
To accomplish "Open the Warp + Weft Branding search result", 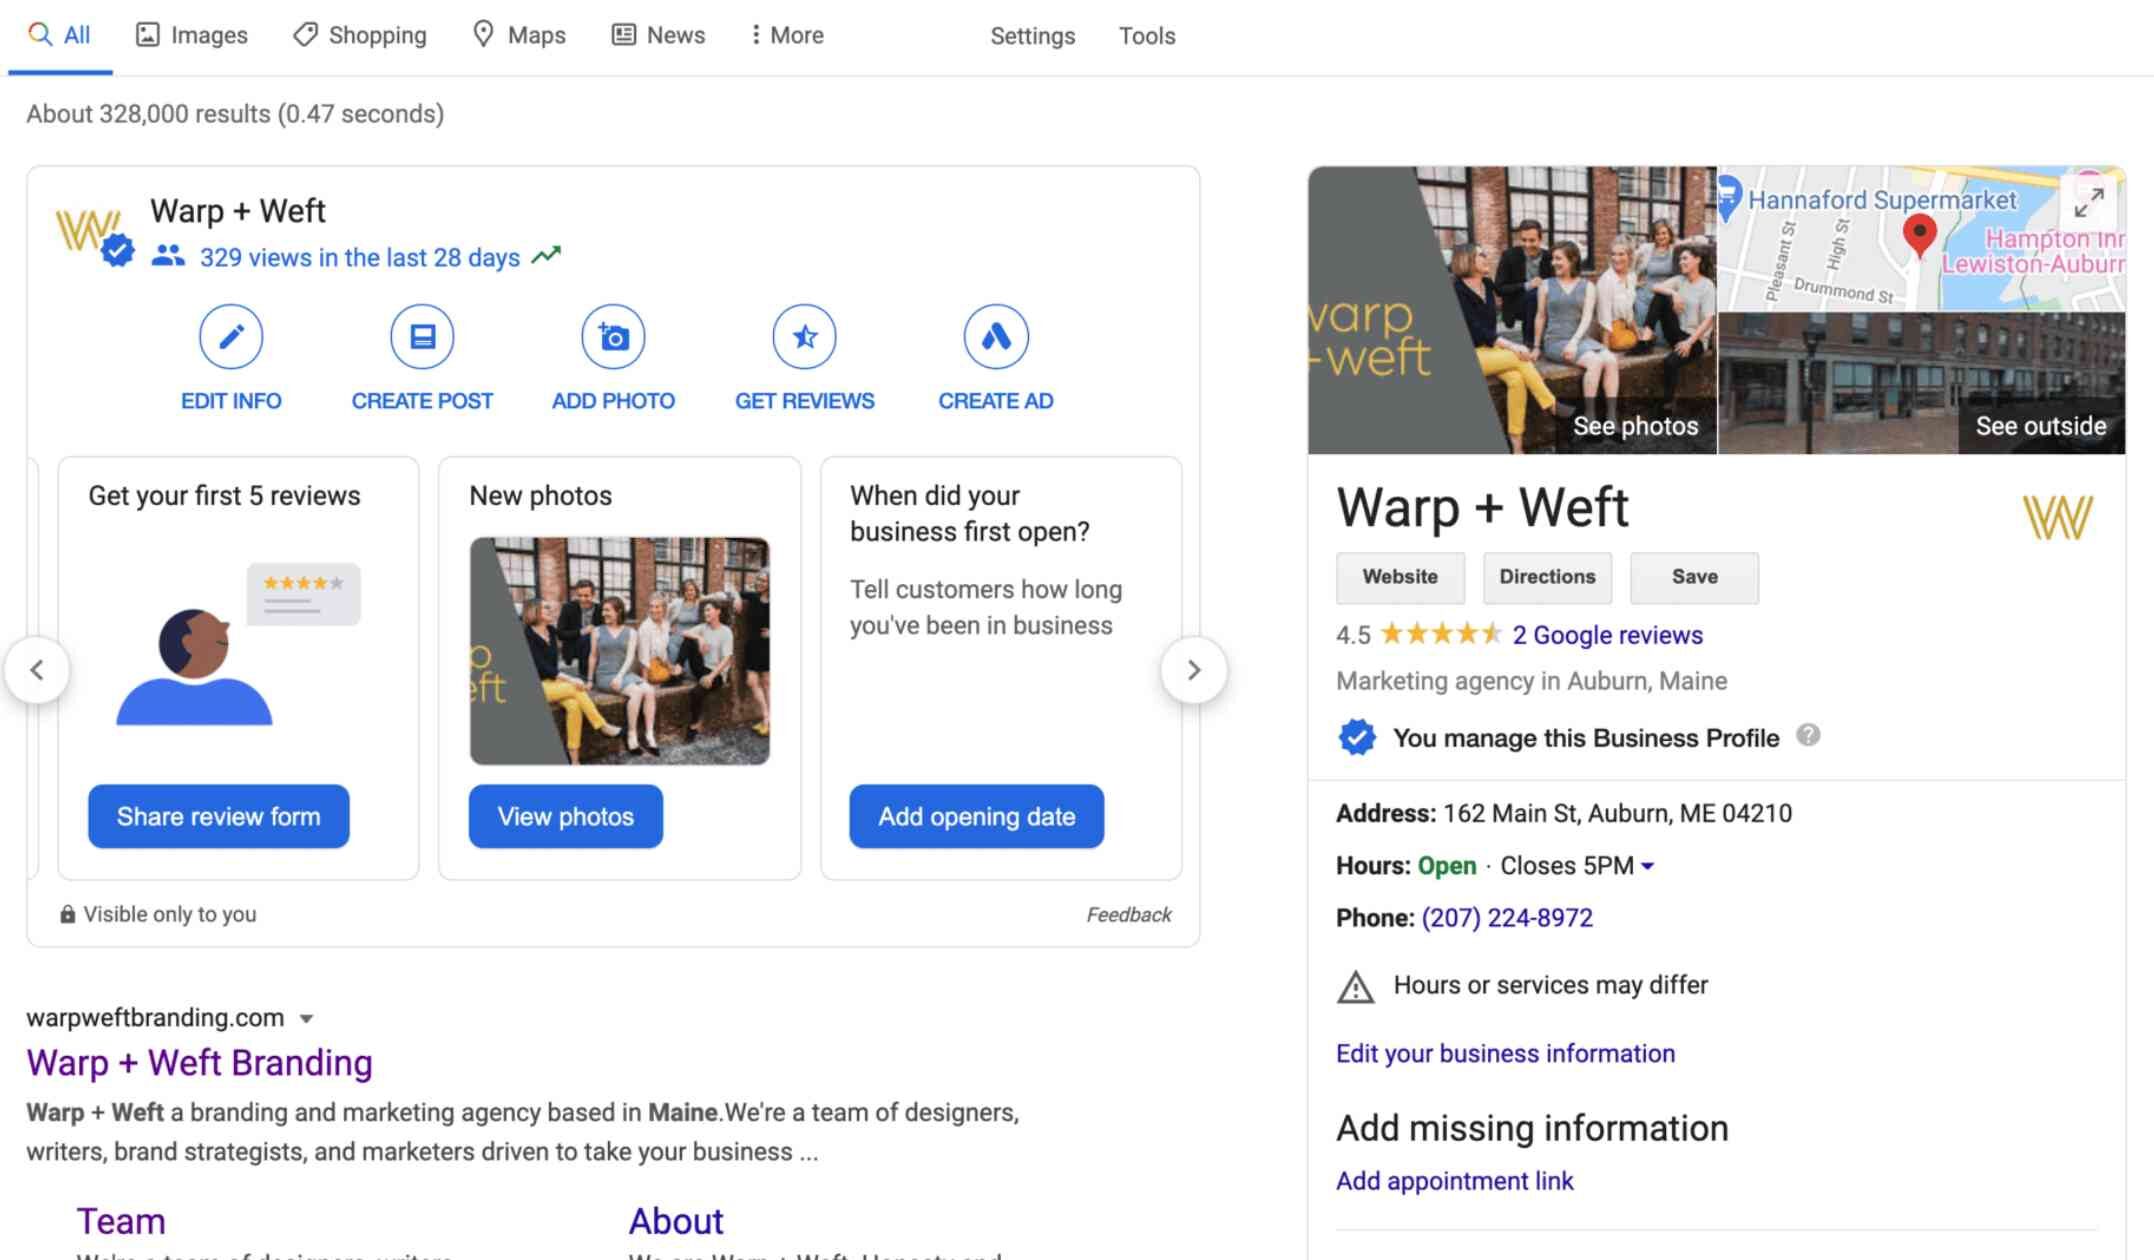I will point(199,1062).
